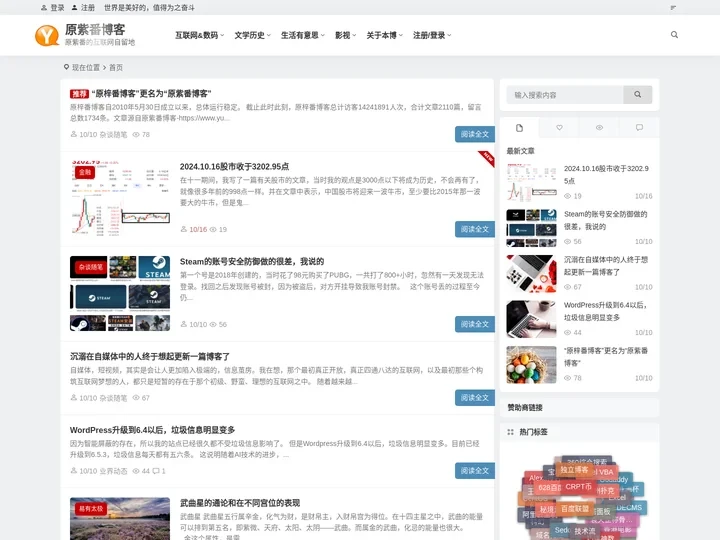Click the author icon on the Steam post
The image size is (720, 540).
(x=184, y=324)
